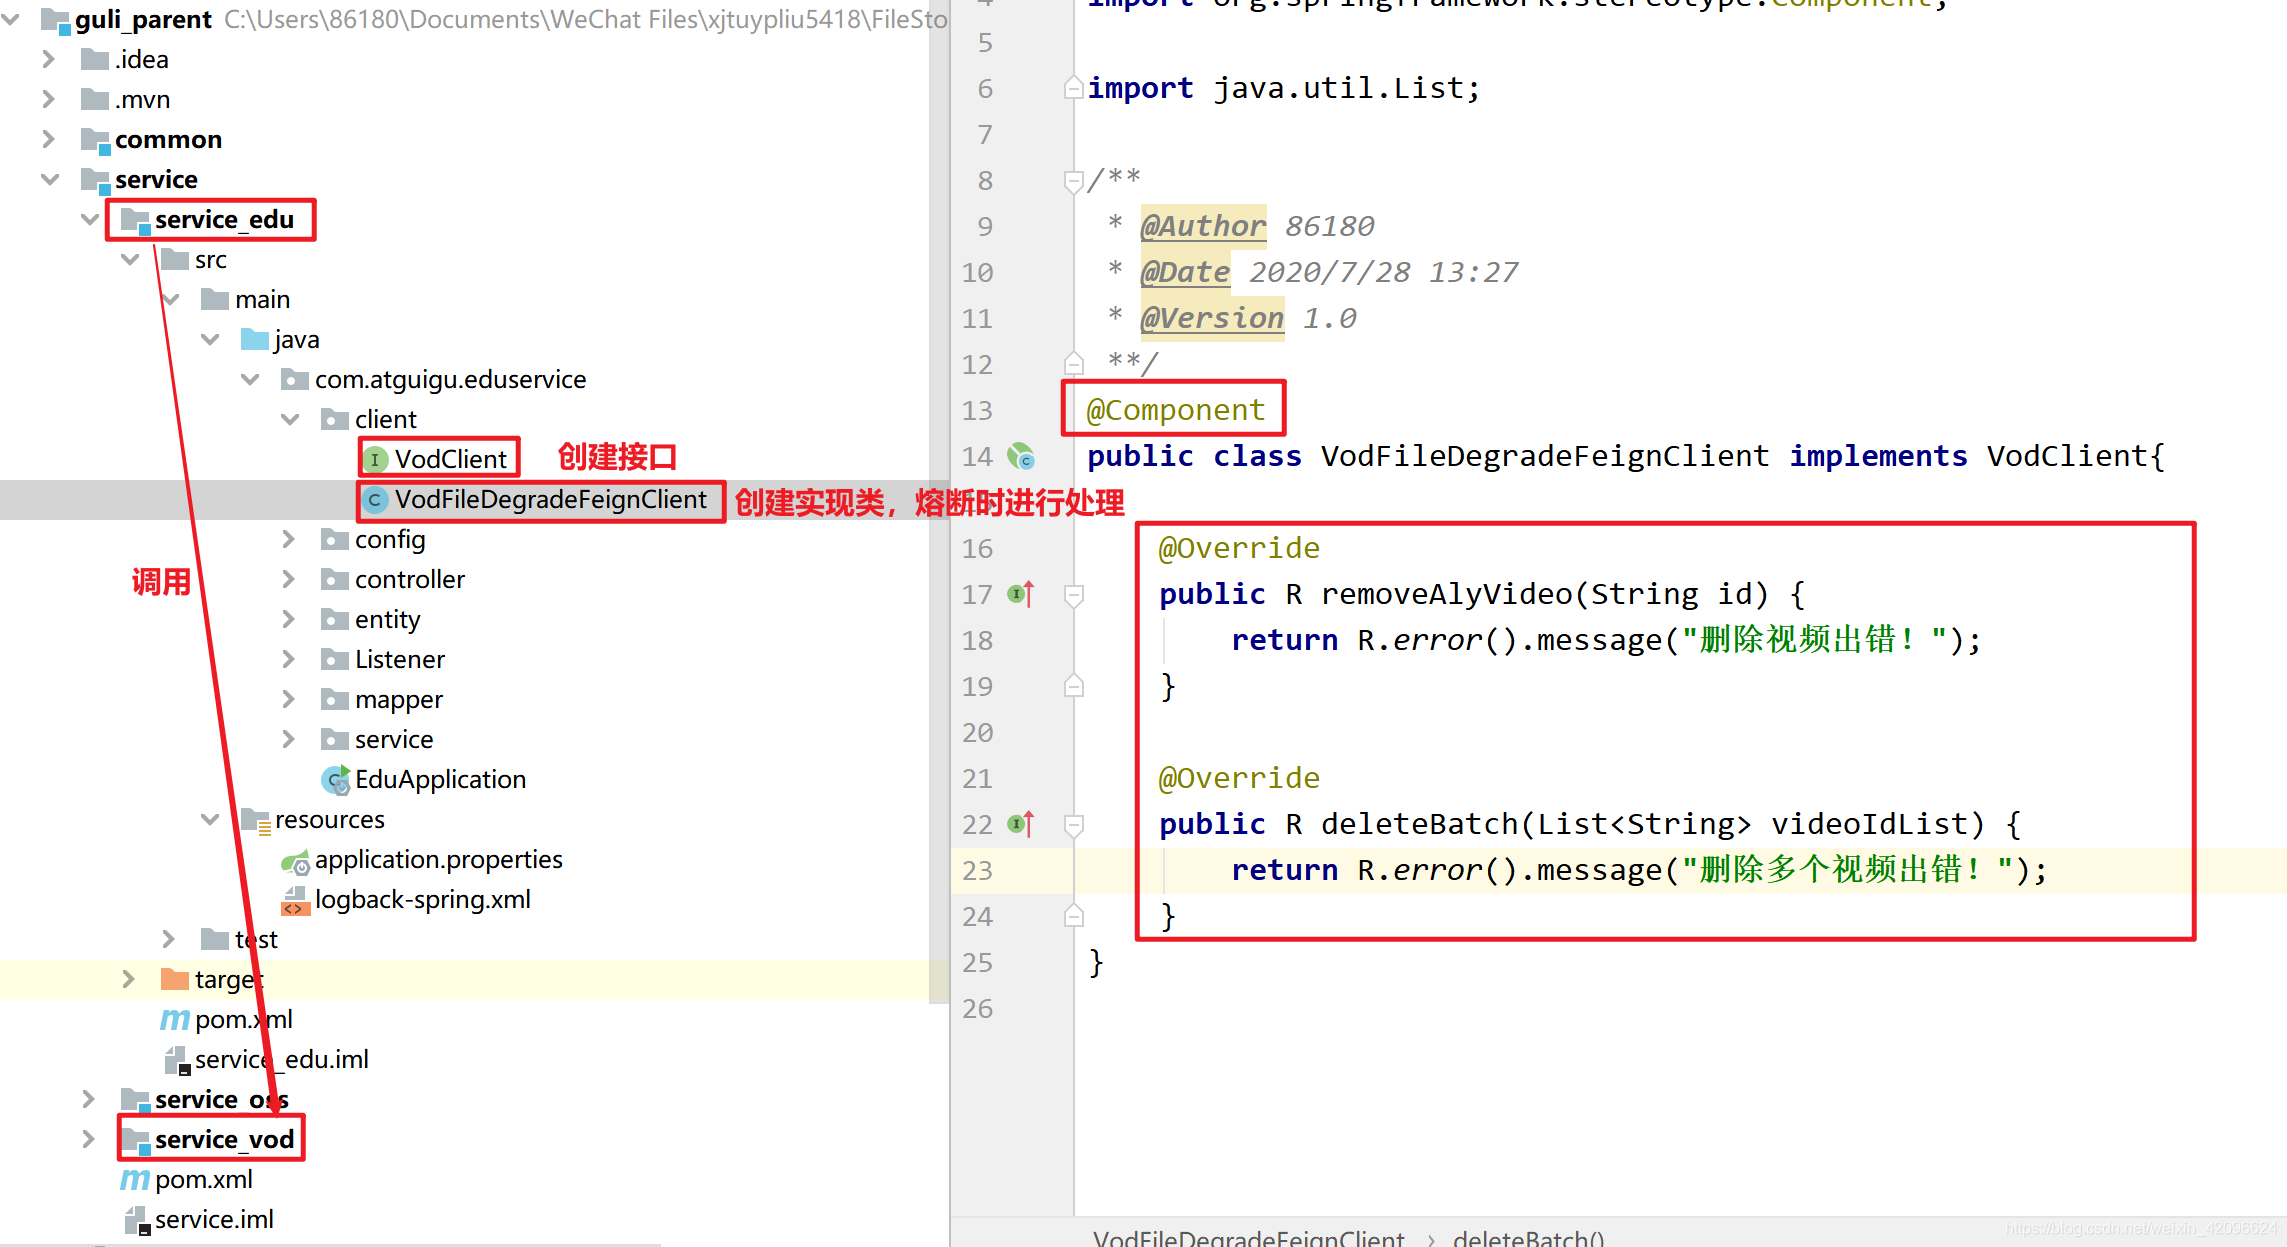Viewport: 2287px width, 1247px height.
Task: Click the target folder icon
Action: coord(175,979)
